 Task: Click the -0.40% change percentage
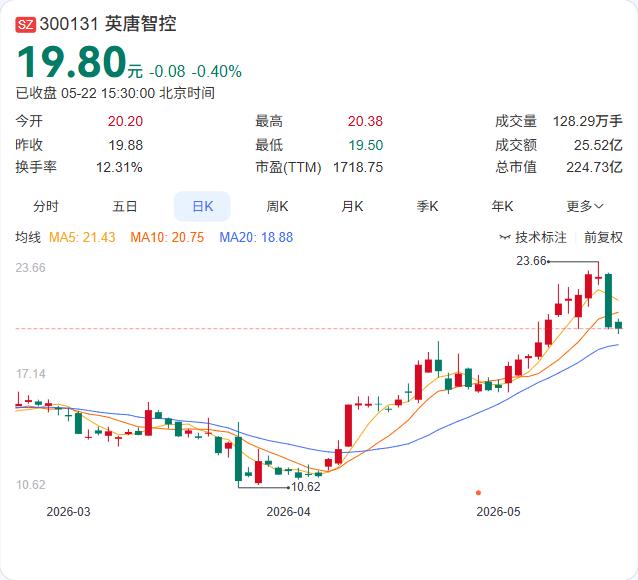[216, 72]
